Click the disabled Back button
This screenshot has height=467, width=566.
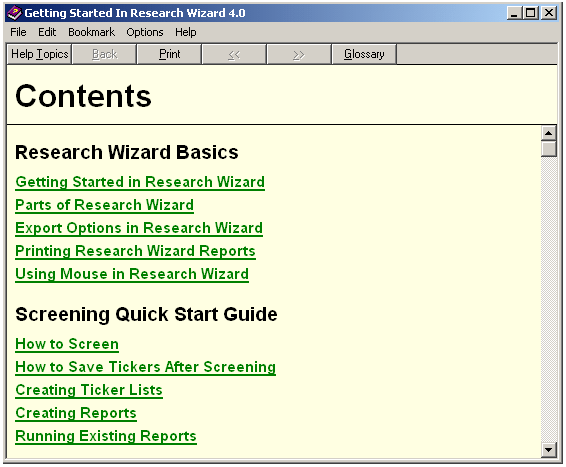[x=104, y=54]
